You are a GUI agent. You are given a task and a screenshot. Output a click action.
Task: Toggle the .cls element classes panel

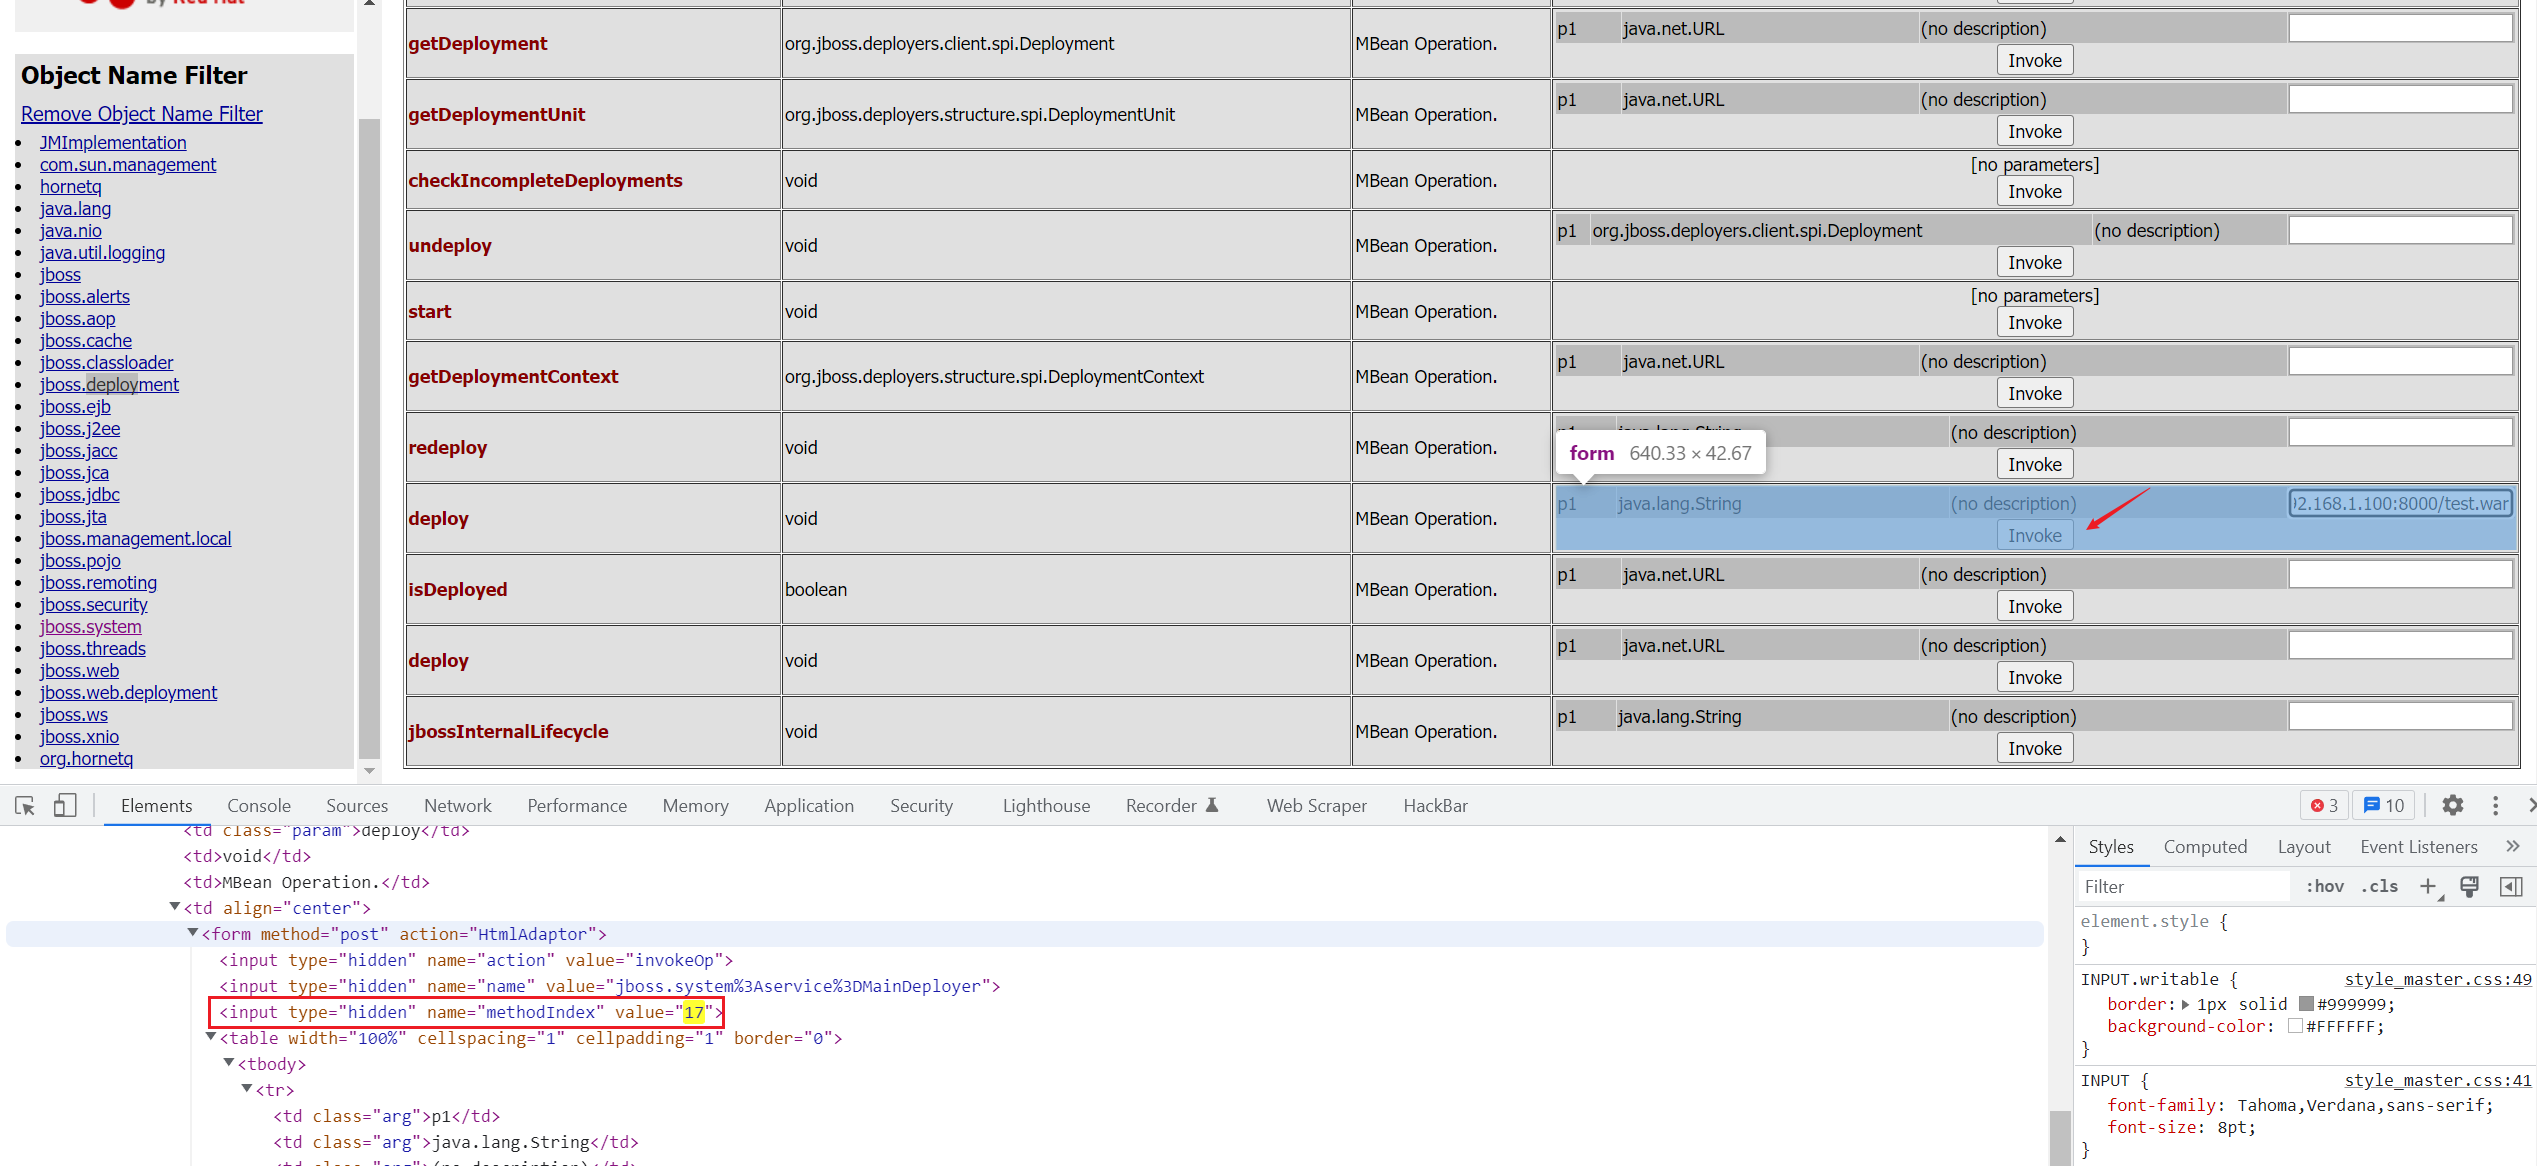pyautogui.click(x=2379, y=886)
